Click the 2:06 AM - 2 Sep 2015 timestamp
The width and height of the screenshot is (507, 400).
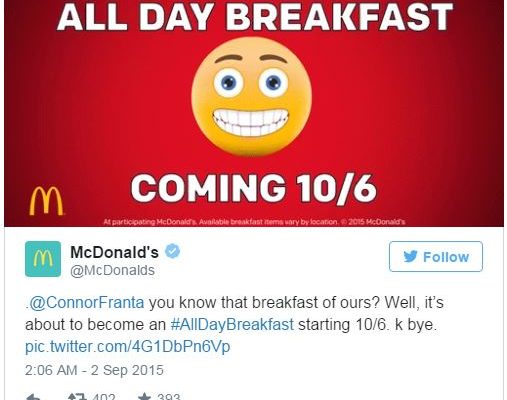click(x=94, y=370)
